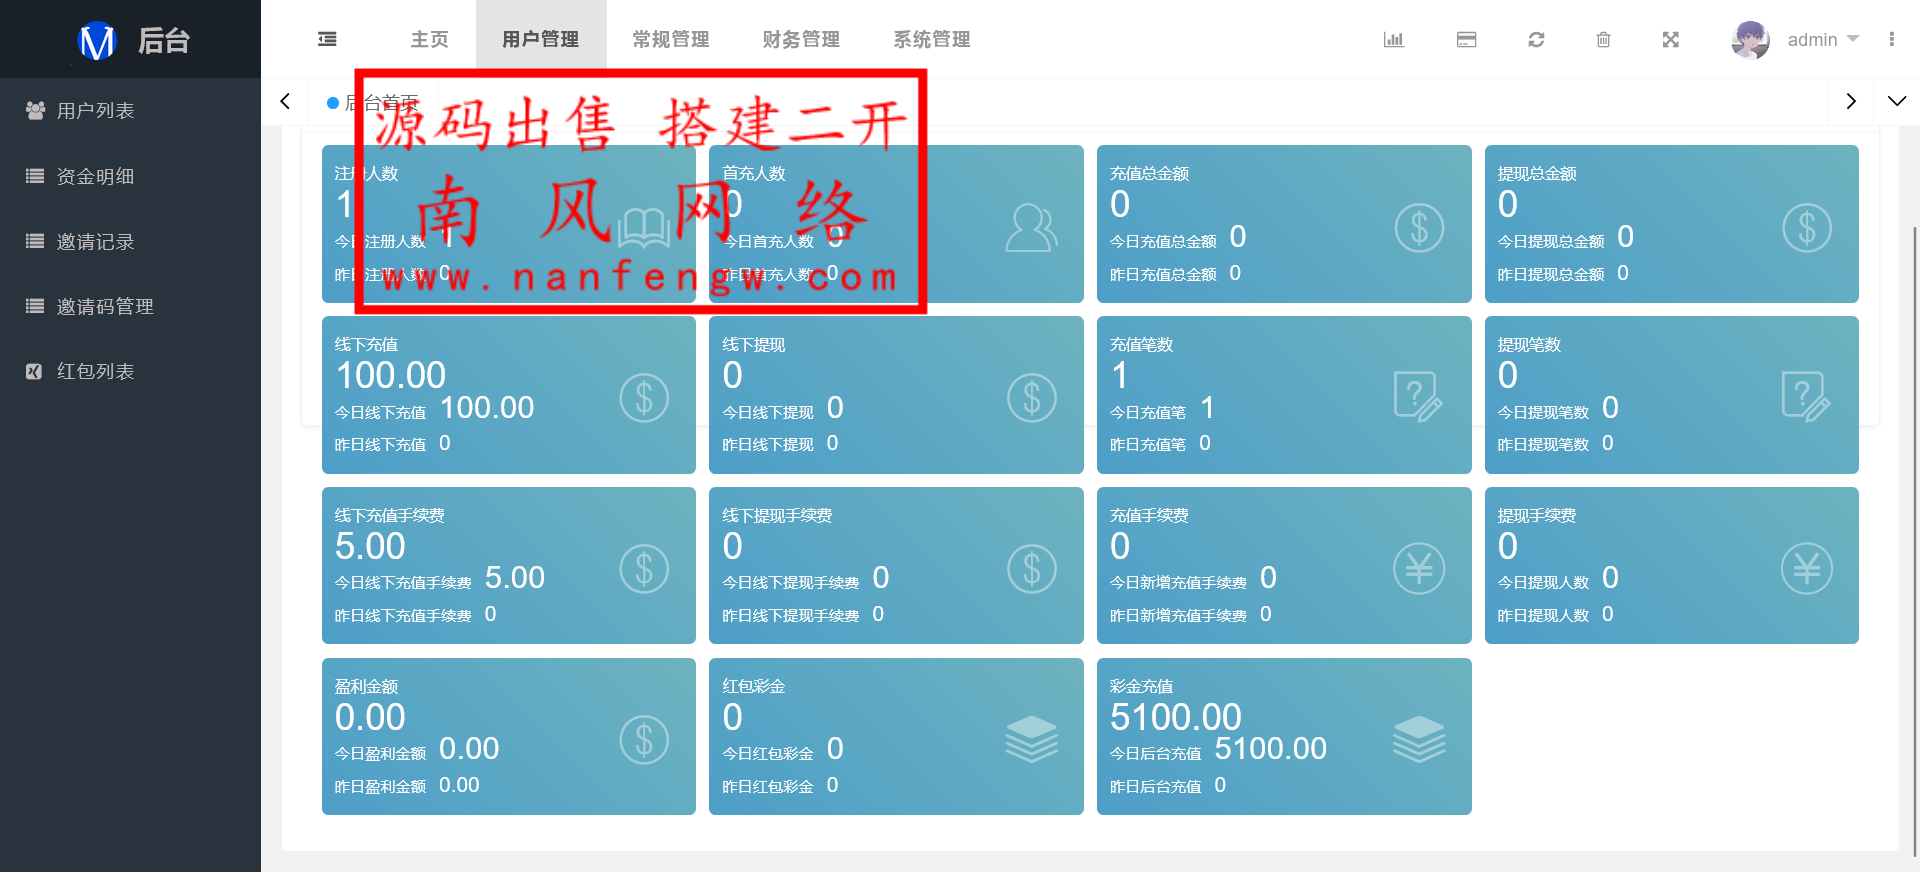Open the bar chart statistics icon
Viewport: 1920px width, 872px height.
tap(1393, 39)
